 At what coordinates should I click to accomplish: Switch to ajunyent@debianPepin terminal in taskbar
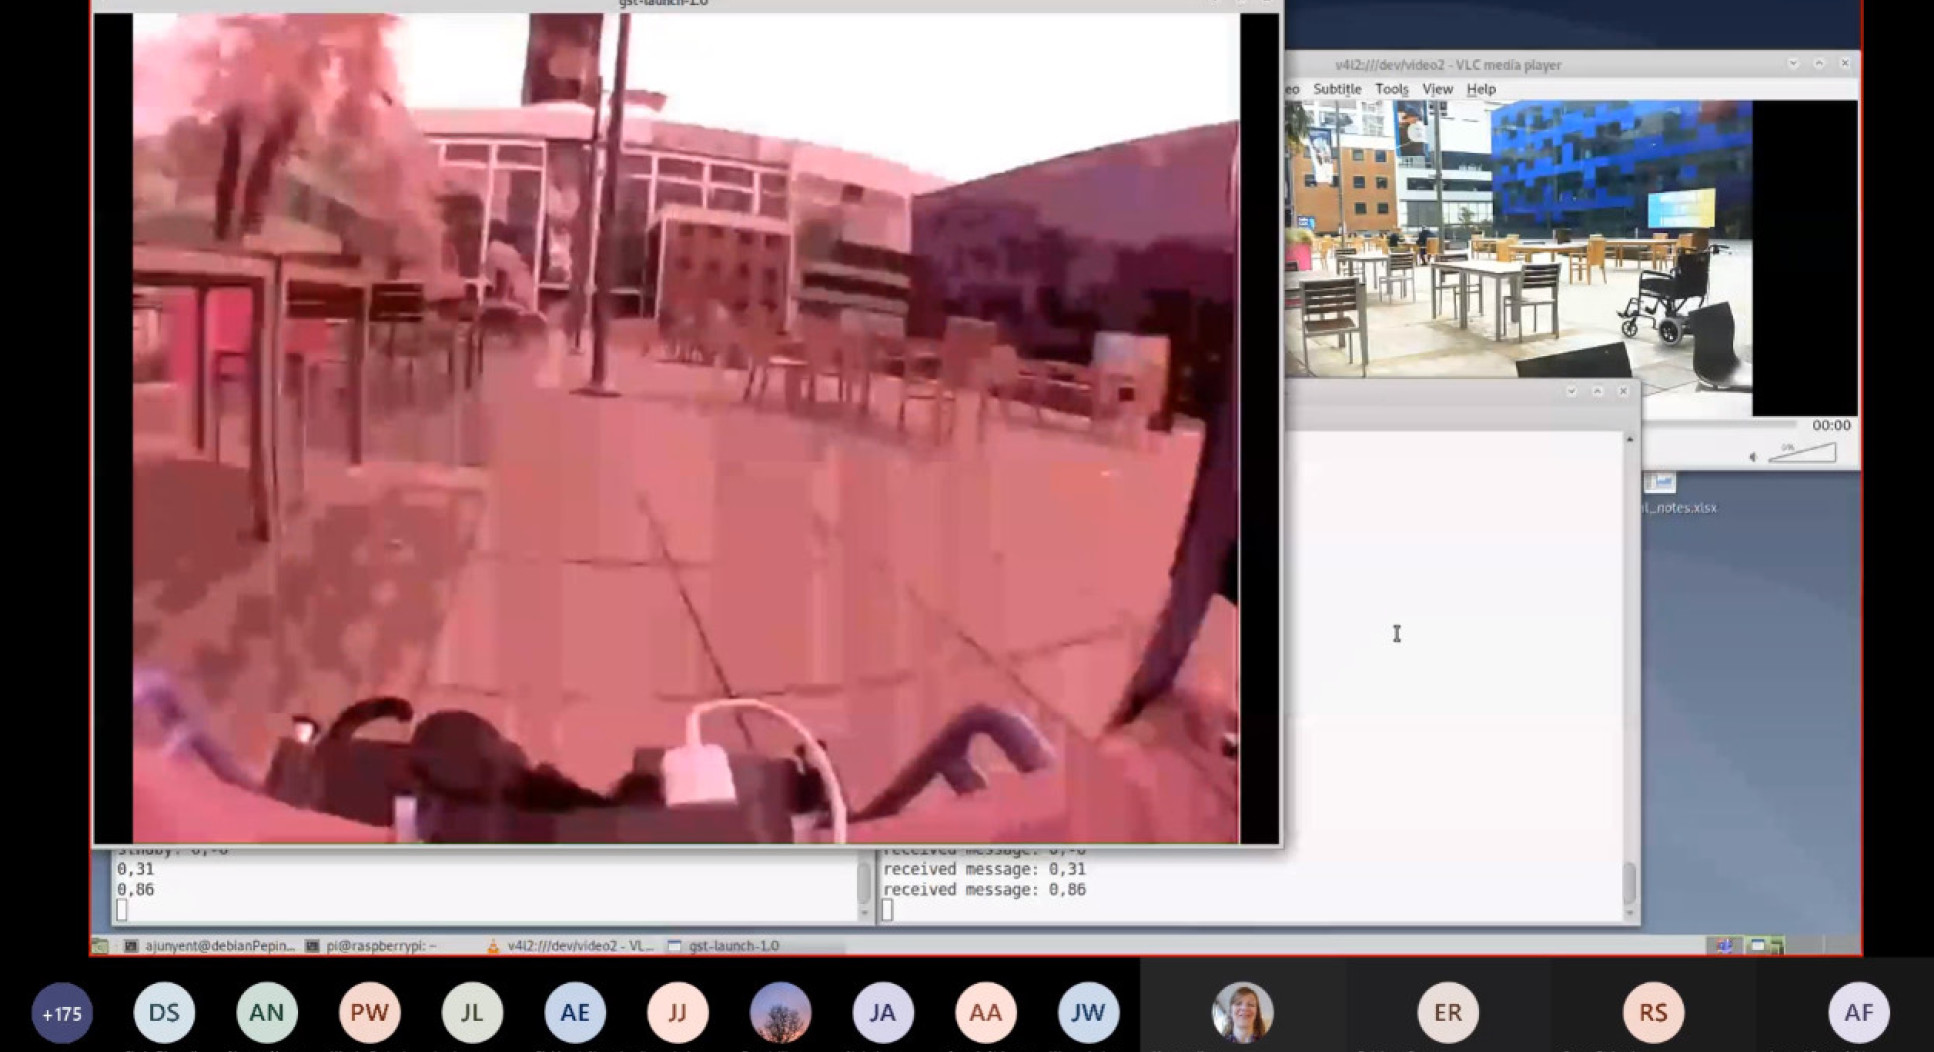[211, 945]
